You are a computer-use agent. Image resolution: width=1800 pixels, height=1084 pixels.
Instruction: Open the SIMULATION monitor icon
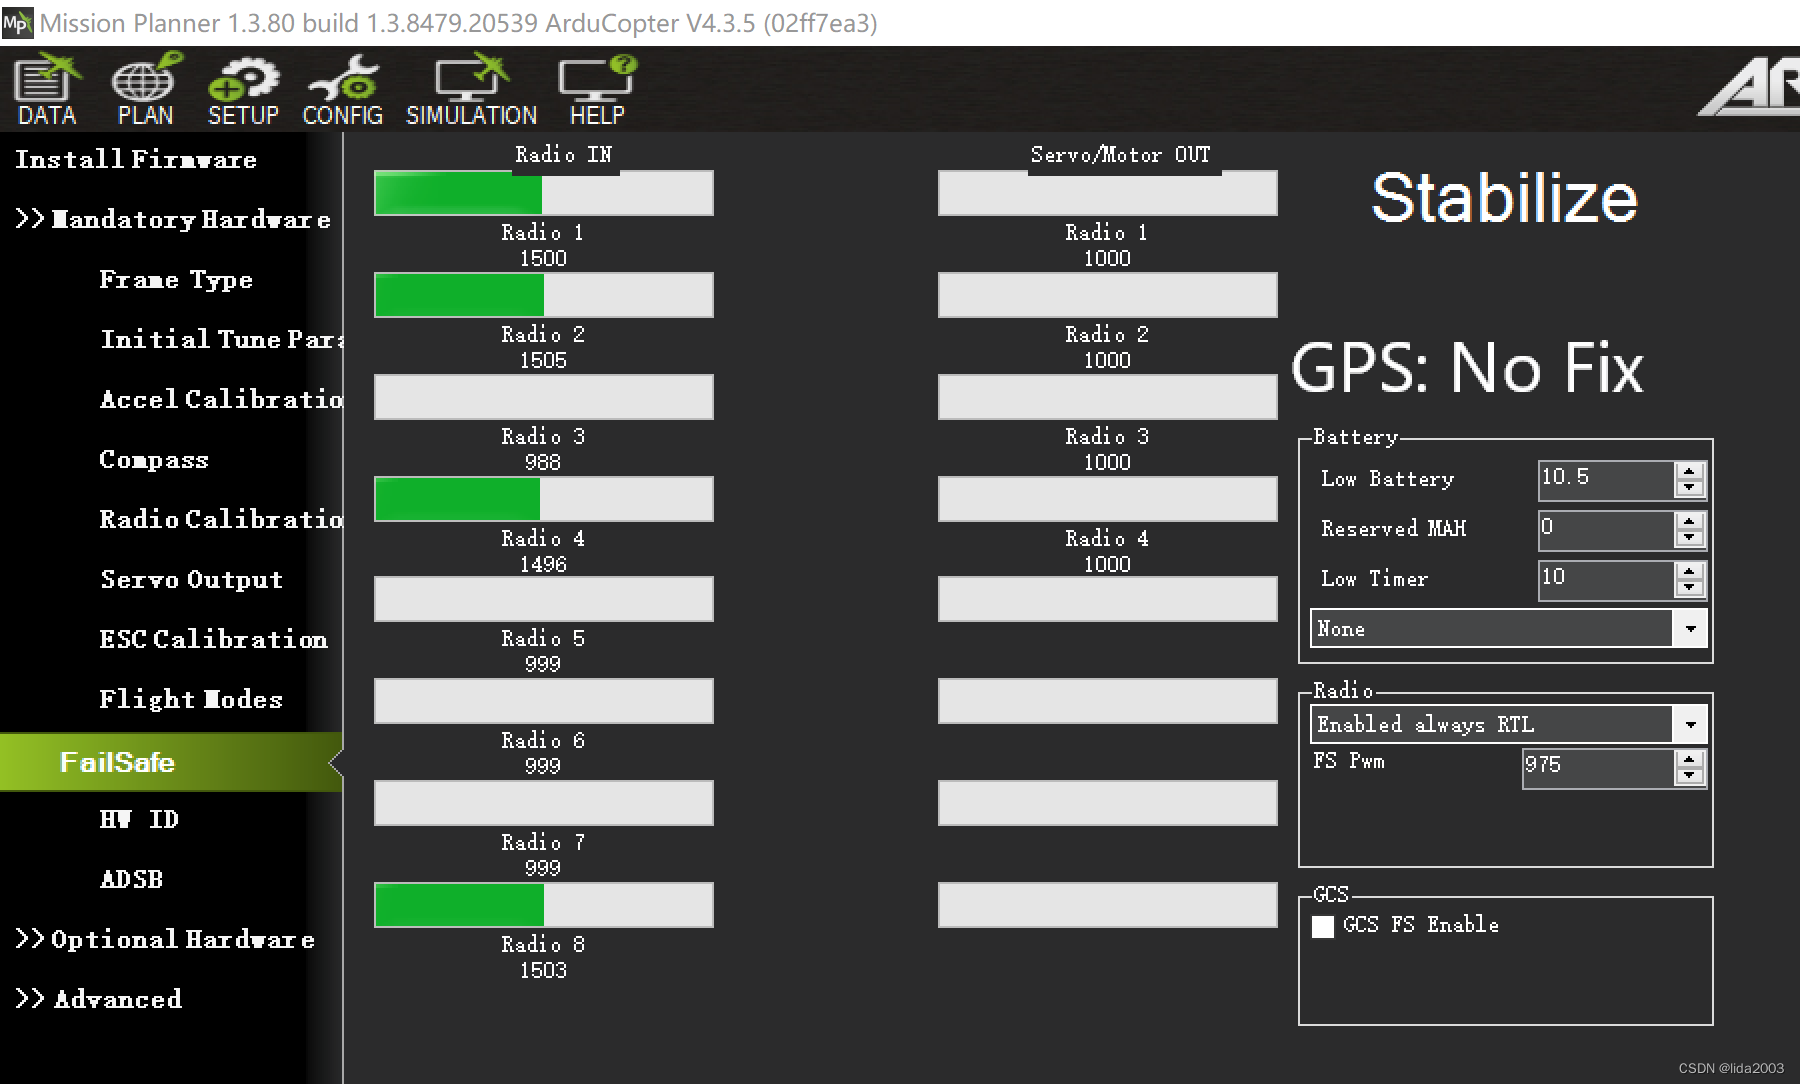coord(471,90)
